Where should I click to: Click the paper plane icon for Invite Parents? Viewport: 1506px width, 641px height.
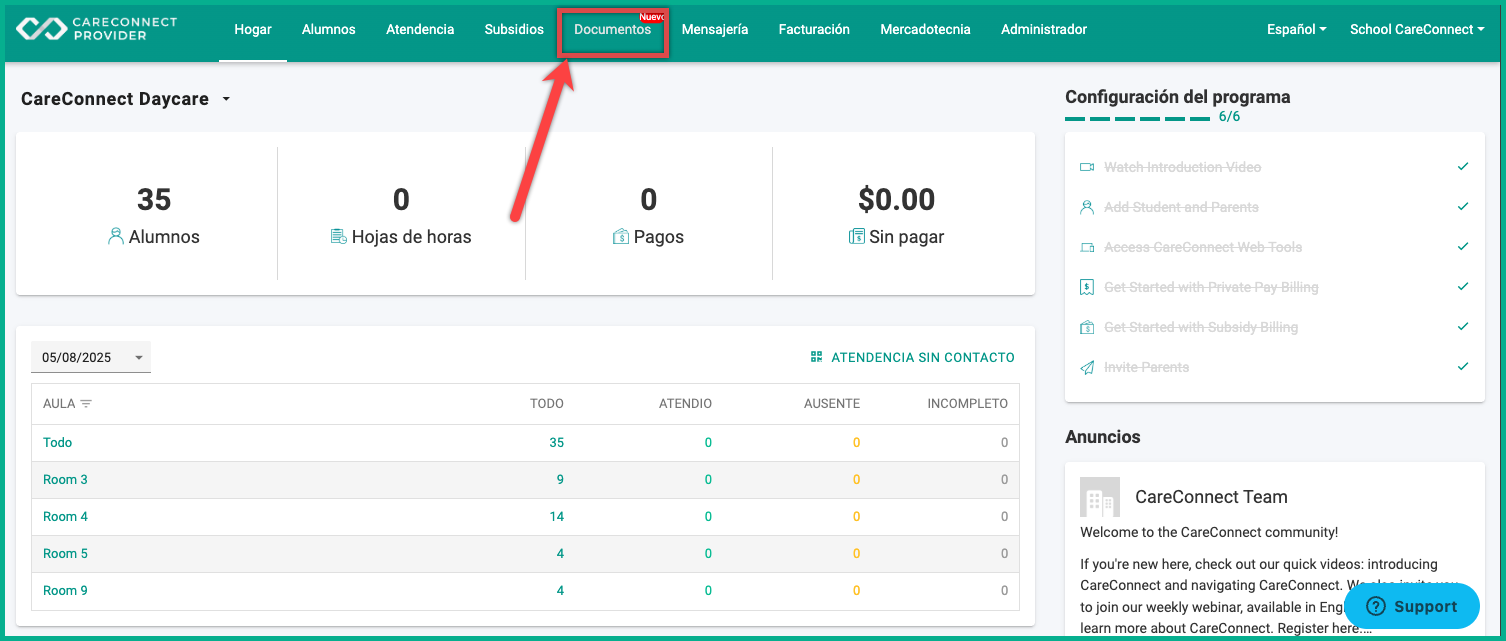click(x=1087, y=367)
